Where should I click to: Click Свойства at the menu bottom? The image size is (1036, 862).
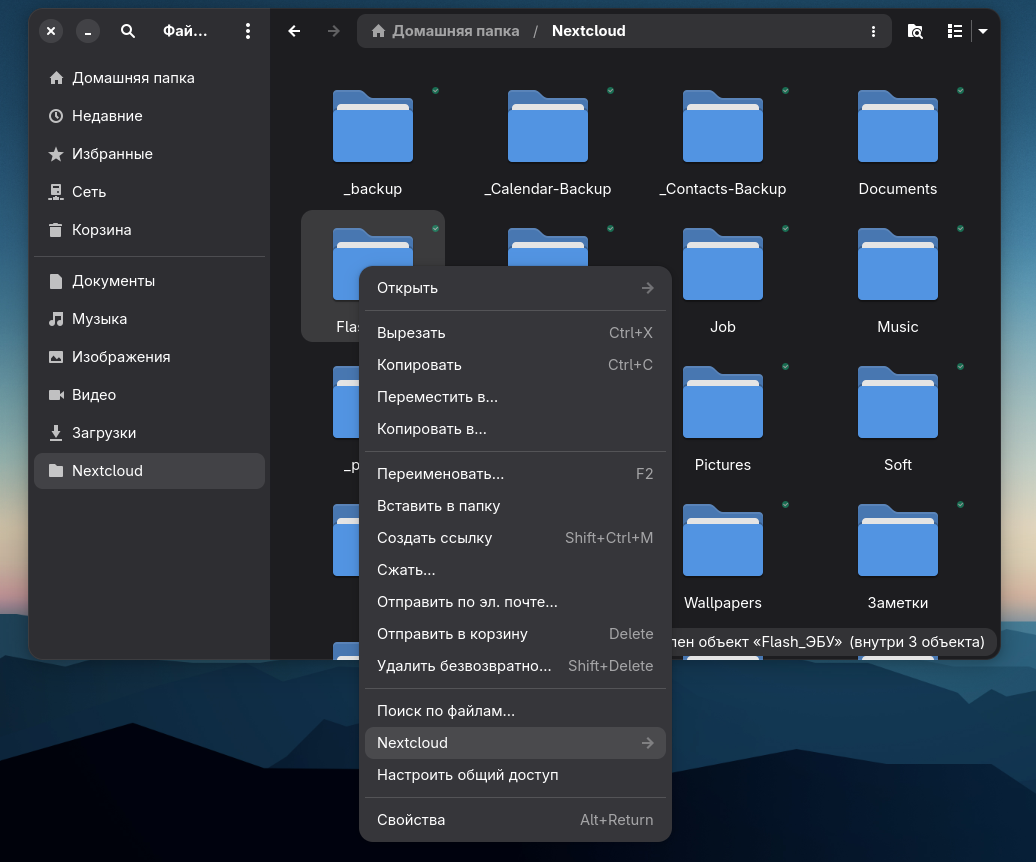click(x=411, y=820)
